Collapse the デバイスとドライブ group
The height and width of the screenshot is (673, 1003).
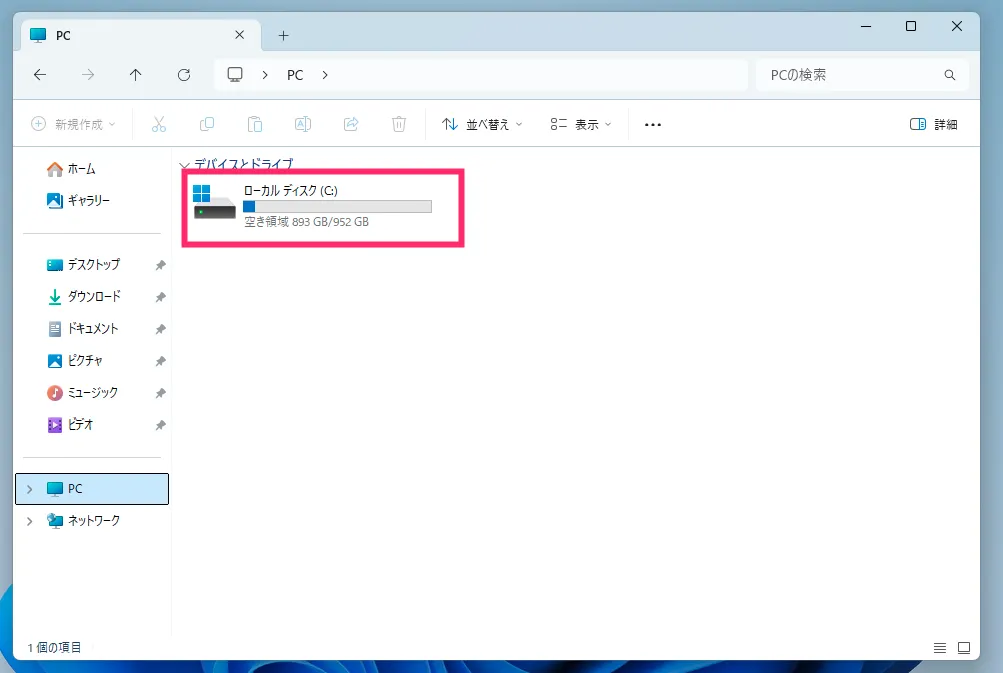[x=184, y=165]
